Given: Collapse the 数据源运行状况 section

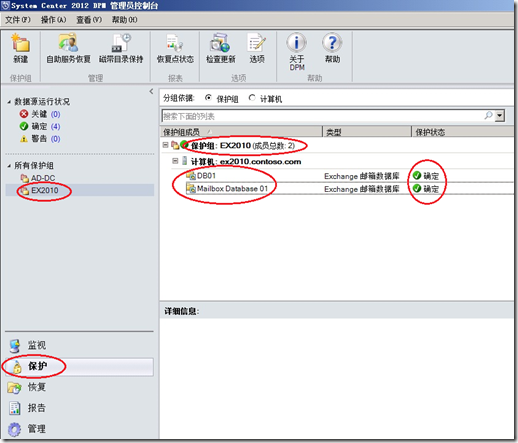Looking at the screenshot, I should tap(9, 102).
